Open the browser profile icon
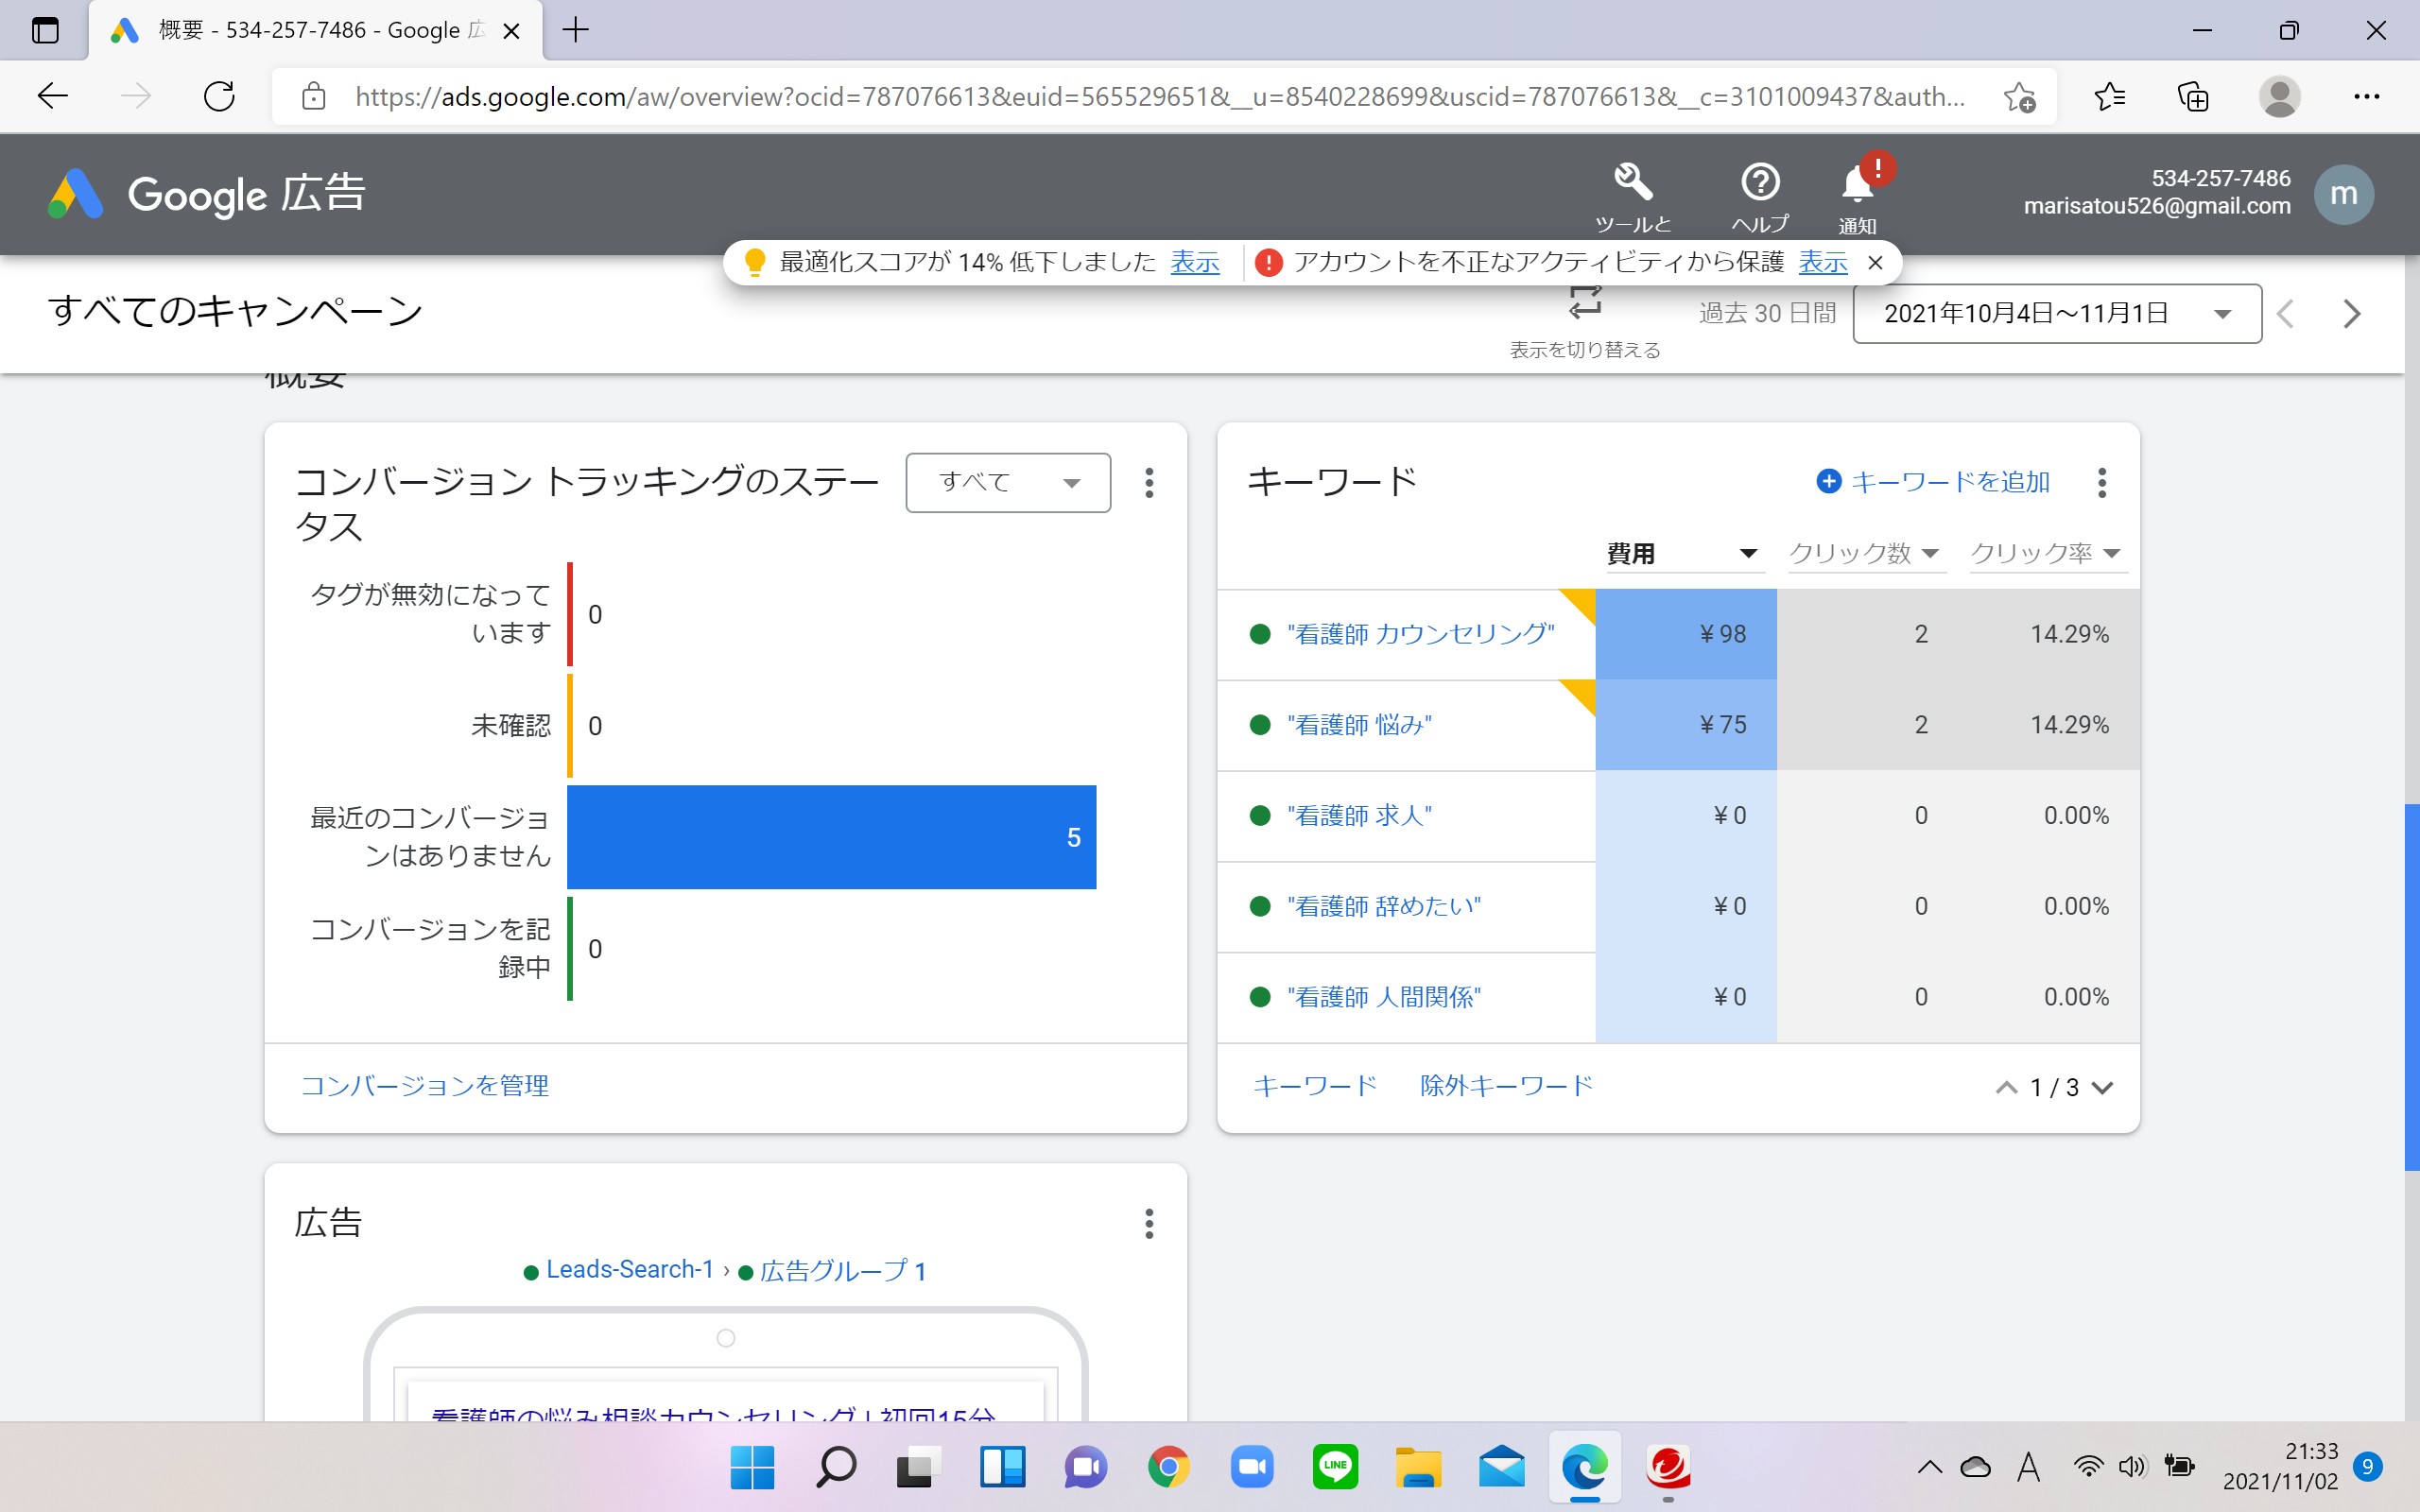 pyautogui.click(x=2279, y=97)
